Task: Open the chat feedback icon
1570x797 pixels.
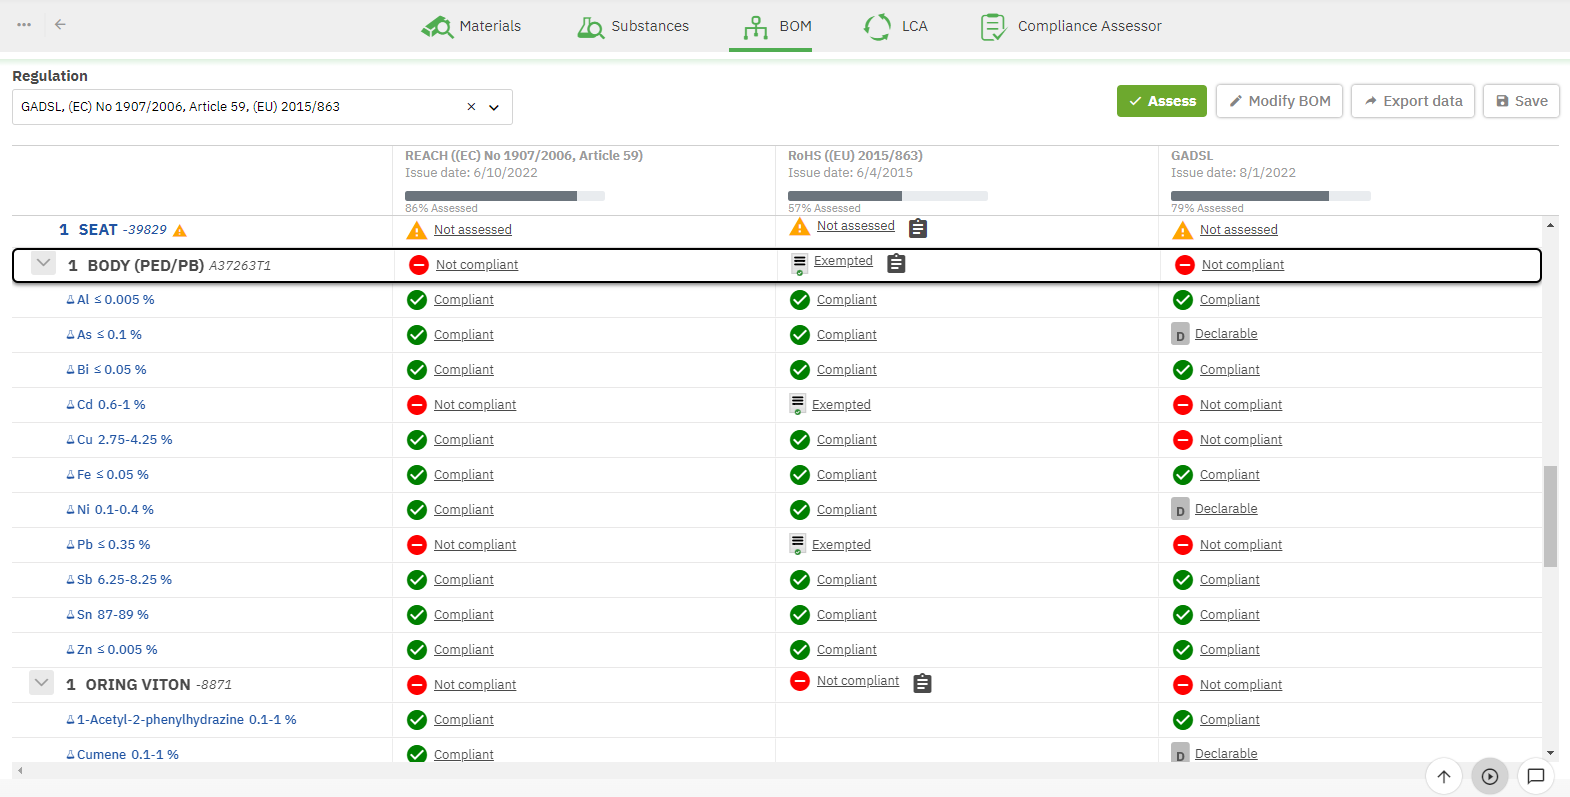Action: [1535, 776]
